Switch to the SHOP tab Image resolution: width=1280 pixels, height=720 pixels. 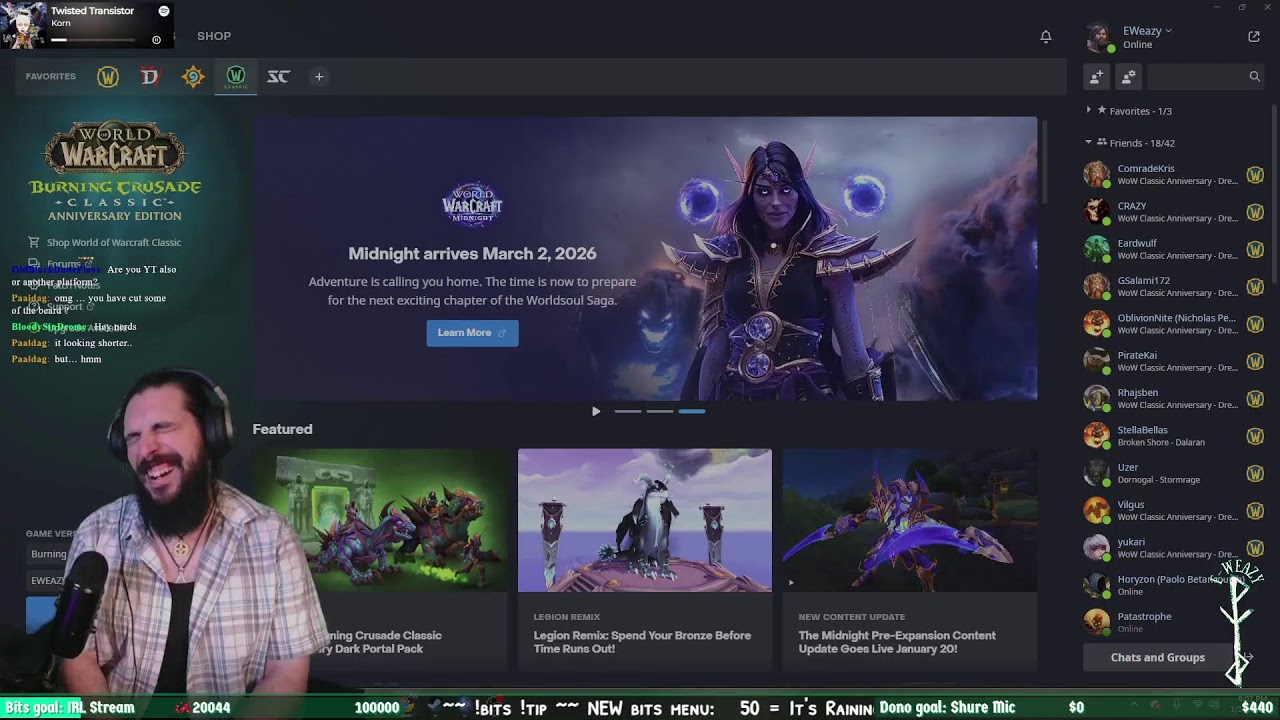point(214,36)
